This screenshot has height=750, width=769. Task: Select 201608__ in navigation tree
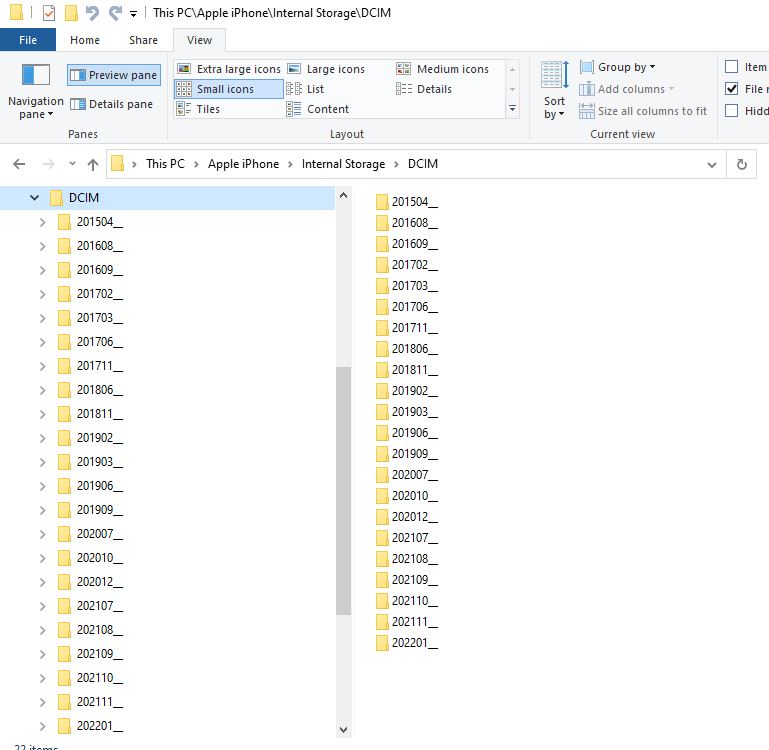click(x=90, y=245)
